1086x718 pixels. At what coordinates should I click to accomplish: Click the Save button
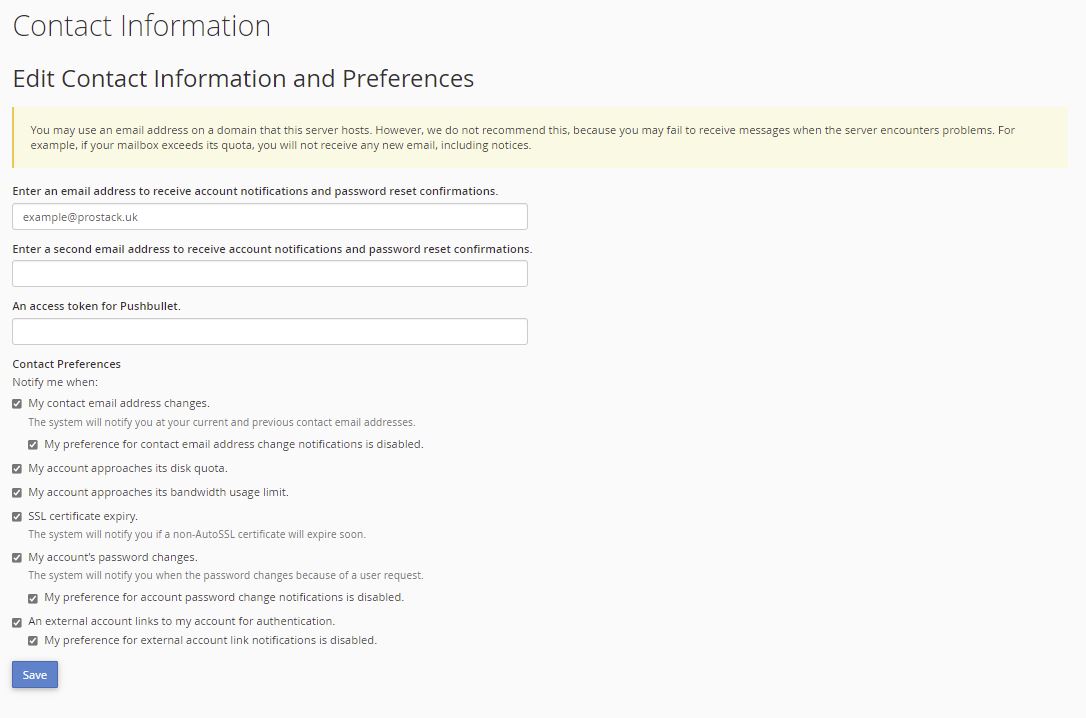pyautogui.click(x=35, y=675)
